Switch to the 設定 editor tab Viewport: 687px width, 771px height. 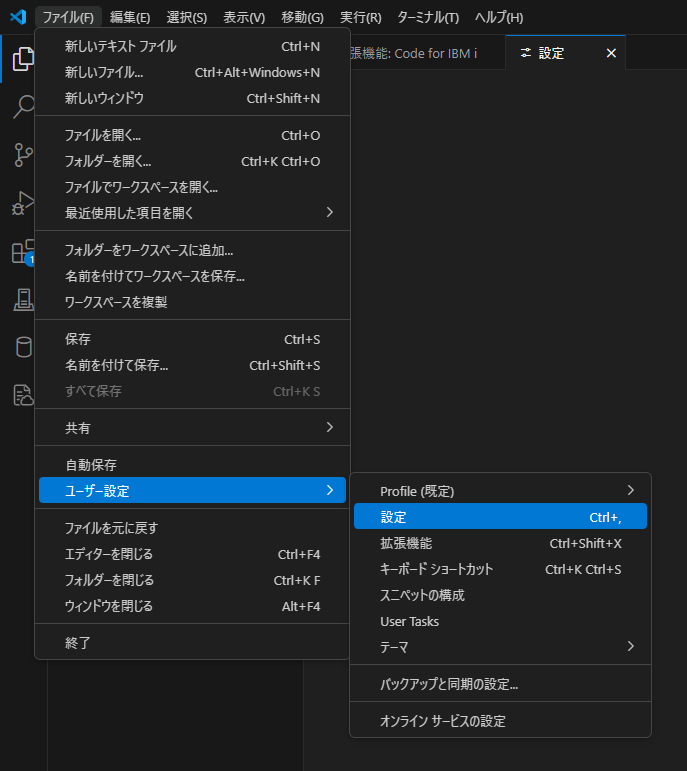coord(565,53)
